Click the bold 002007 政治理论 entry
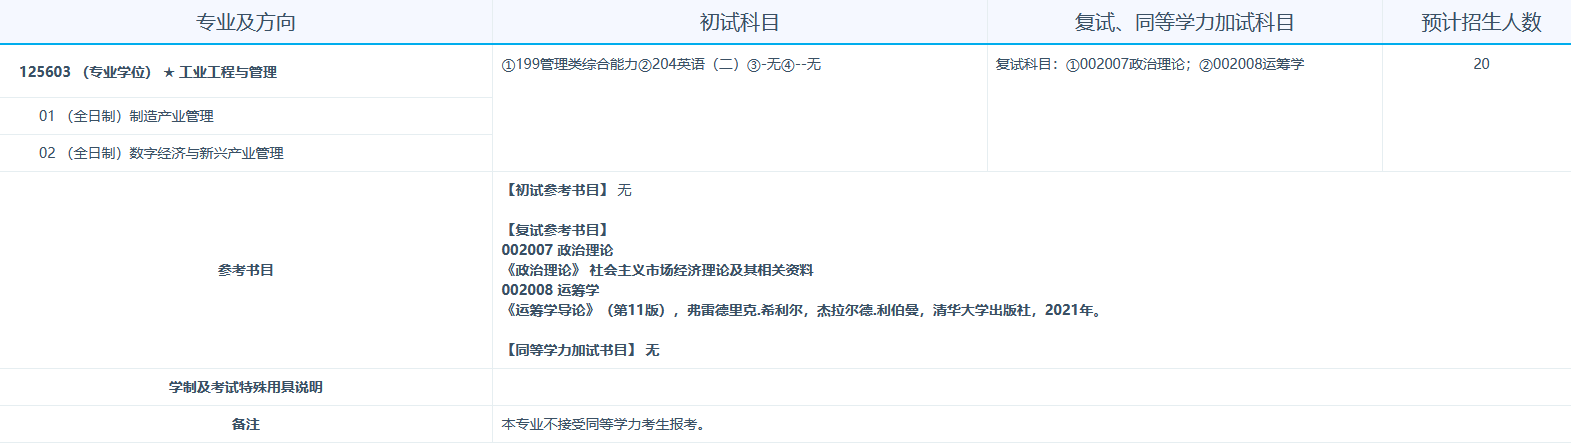Screen dimensions: 1571x445 point(557,250)
